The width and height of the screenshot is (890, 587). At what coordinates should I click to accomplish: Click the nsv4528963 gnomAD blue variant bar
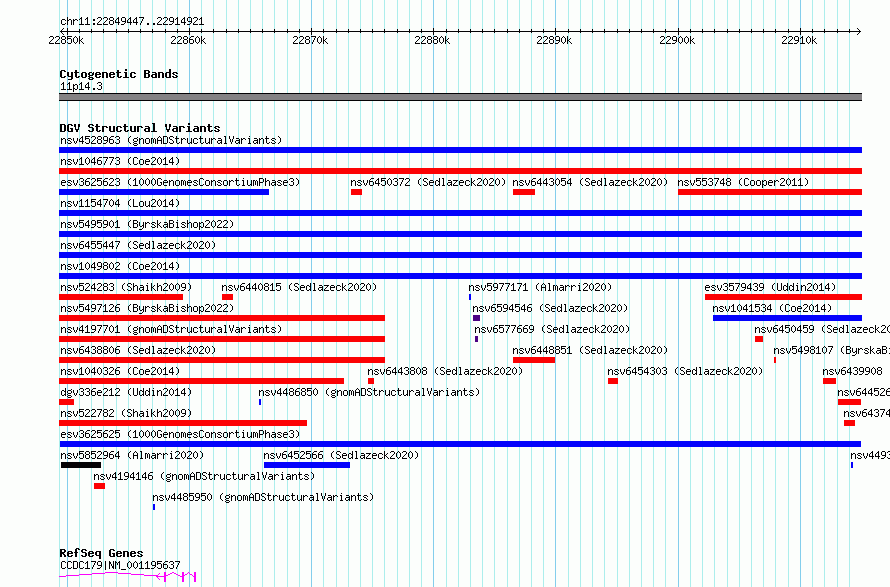pyautogui.click(x=460, y=150)
